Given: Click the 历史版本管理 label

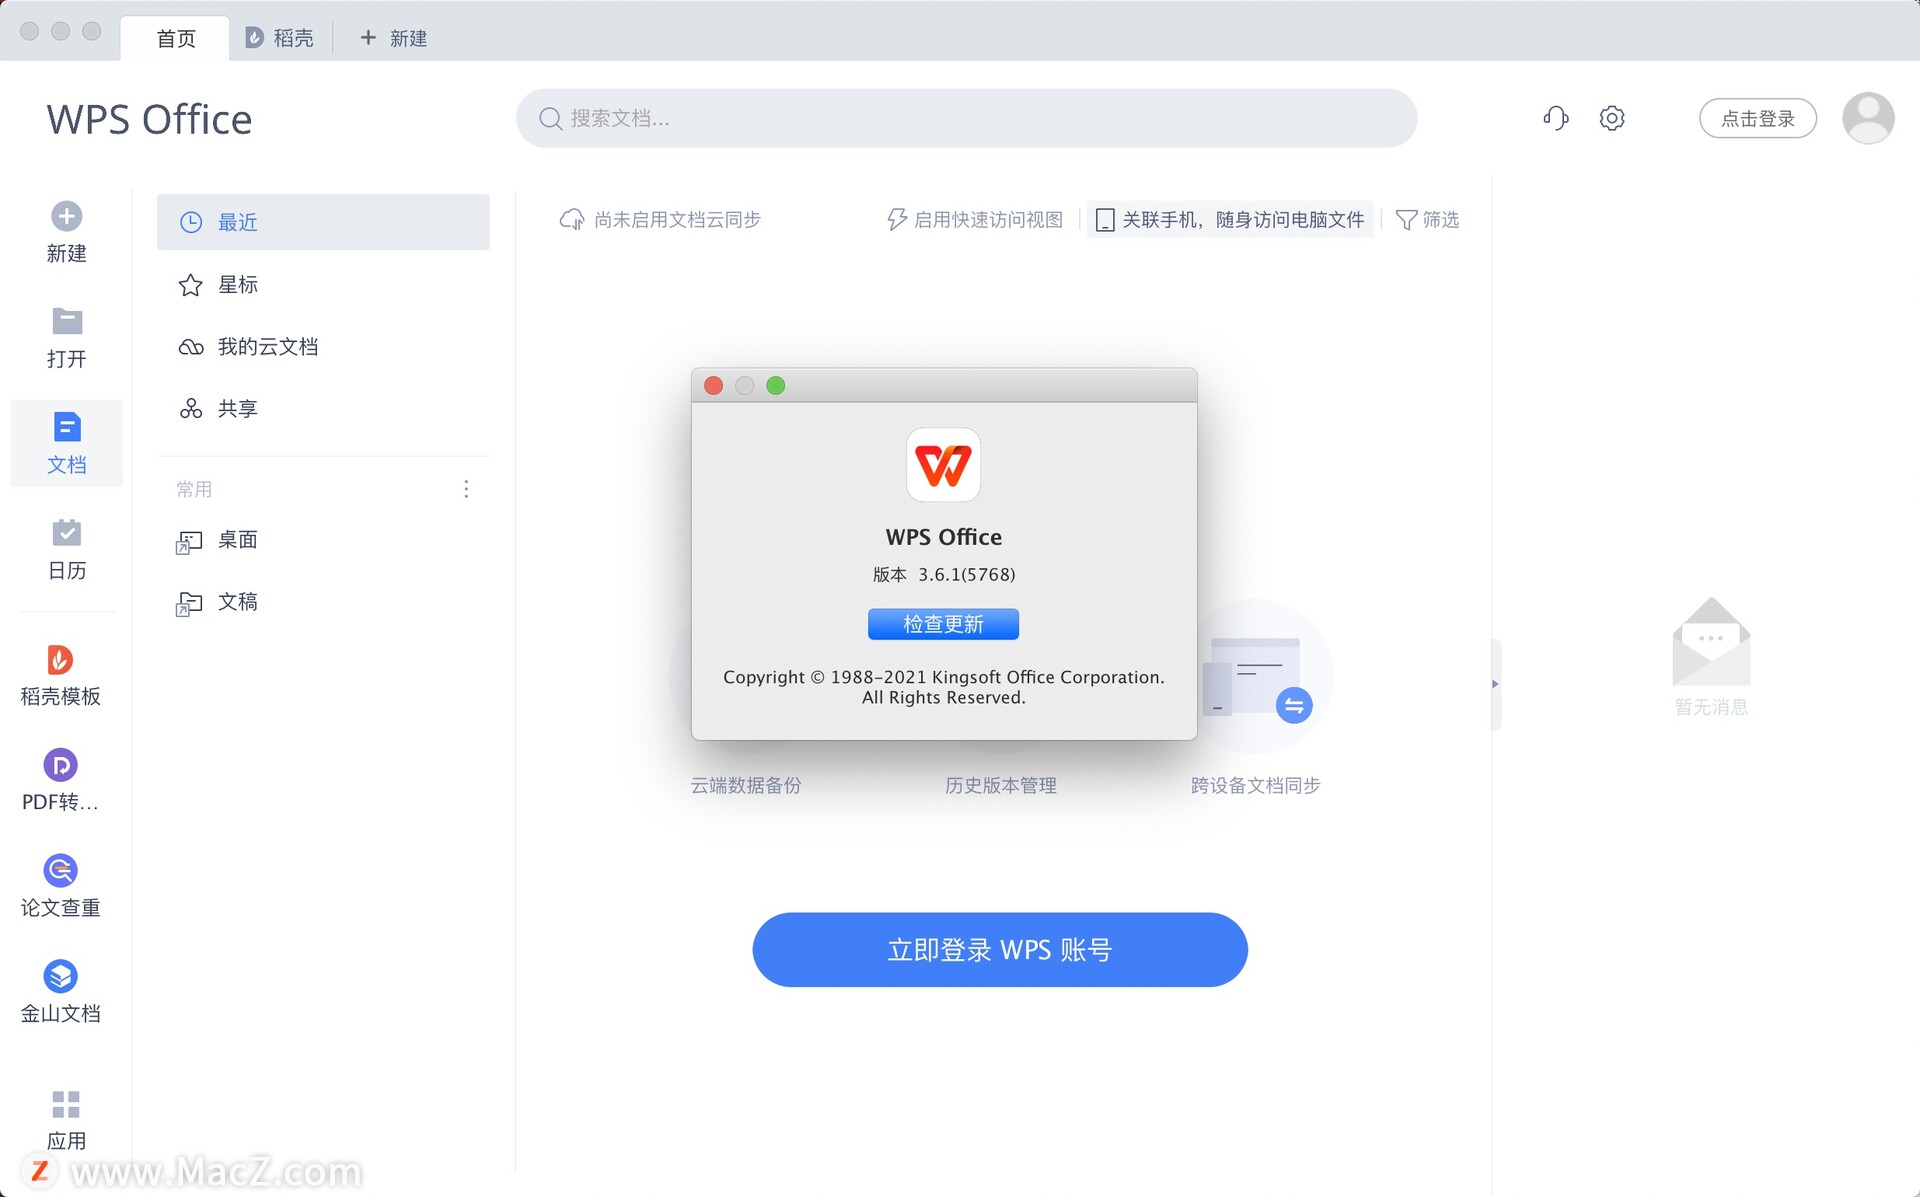Looking at the screenshot, I should click(x=1001, y=785).
